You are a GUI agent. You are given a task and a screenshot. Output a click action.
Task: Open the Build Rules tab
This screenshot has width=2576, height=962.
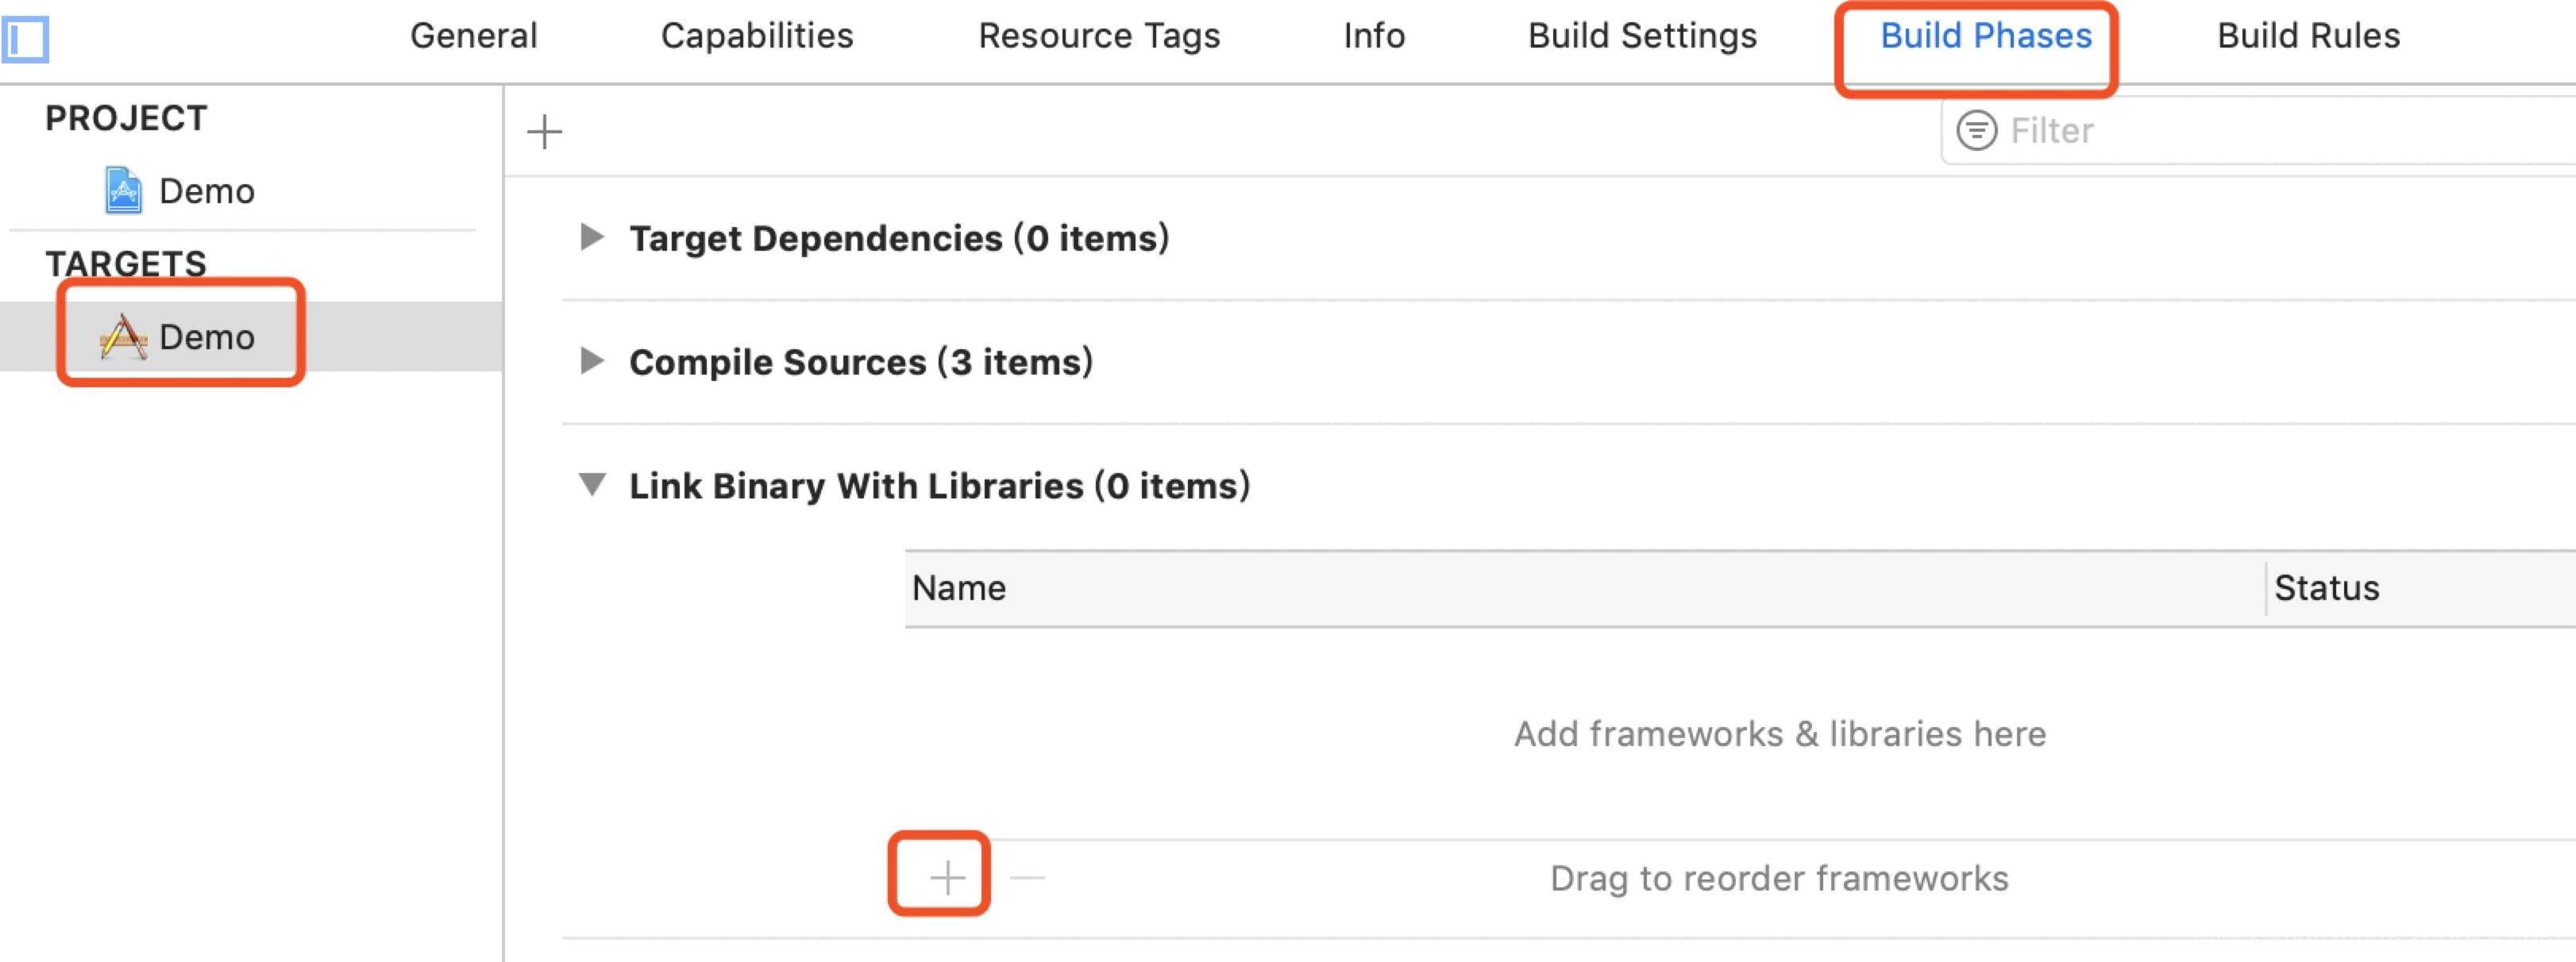tap(2308, 36)
